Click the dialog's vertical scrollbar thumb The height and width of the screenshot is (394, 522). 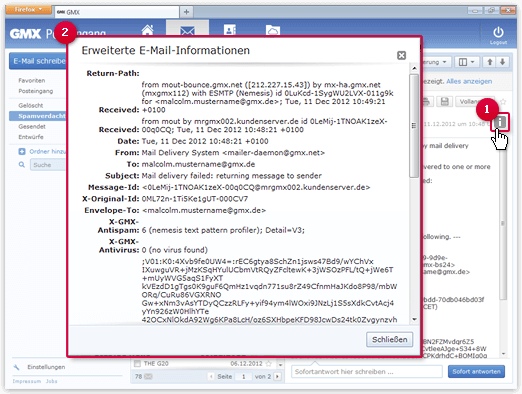click(414, 126)
